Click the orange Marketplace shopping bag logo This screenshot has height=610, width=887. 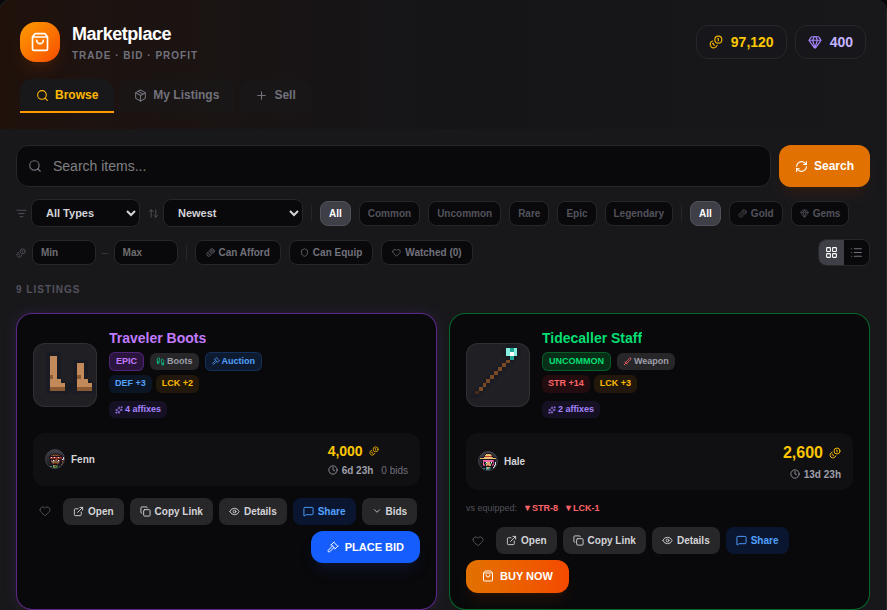40,42
